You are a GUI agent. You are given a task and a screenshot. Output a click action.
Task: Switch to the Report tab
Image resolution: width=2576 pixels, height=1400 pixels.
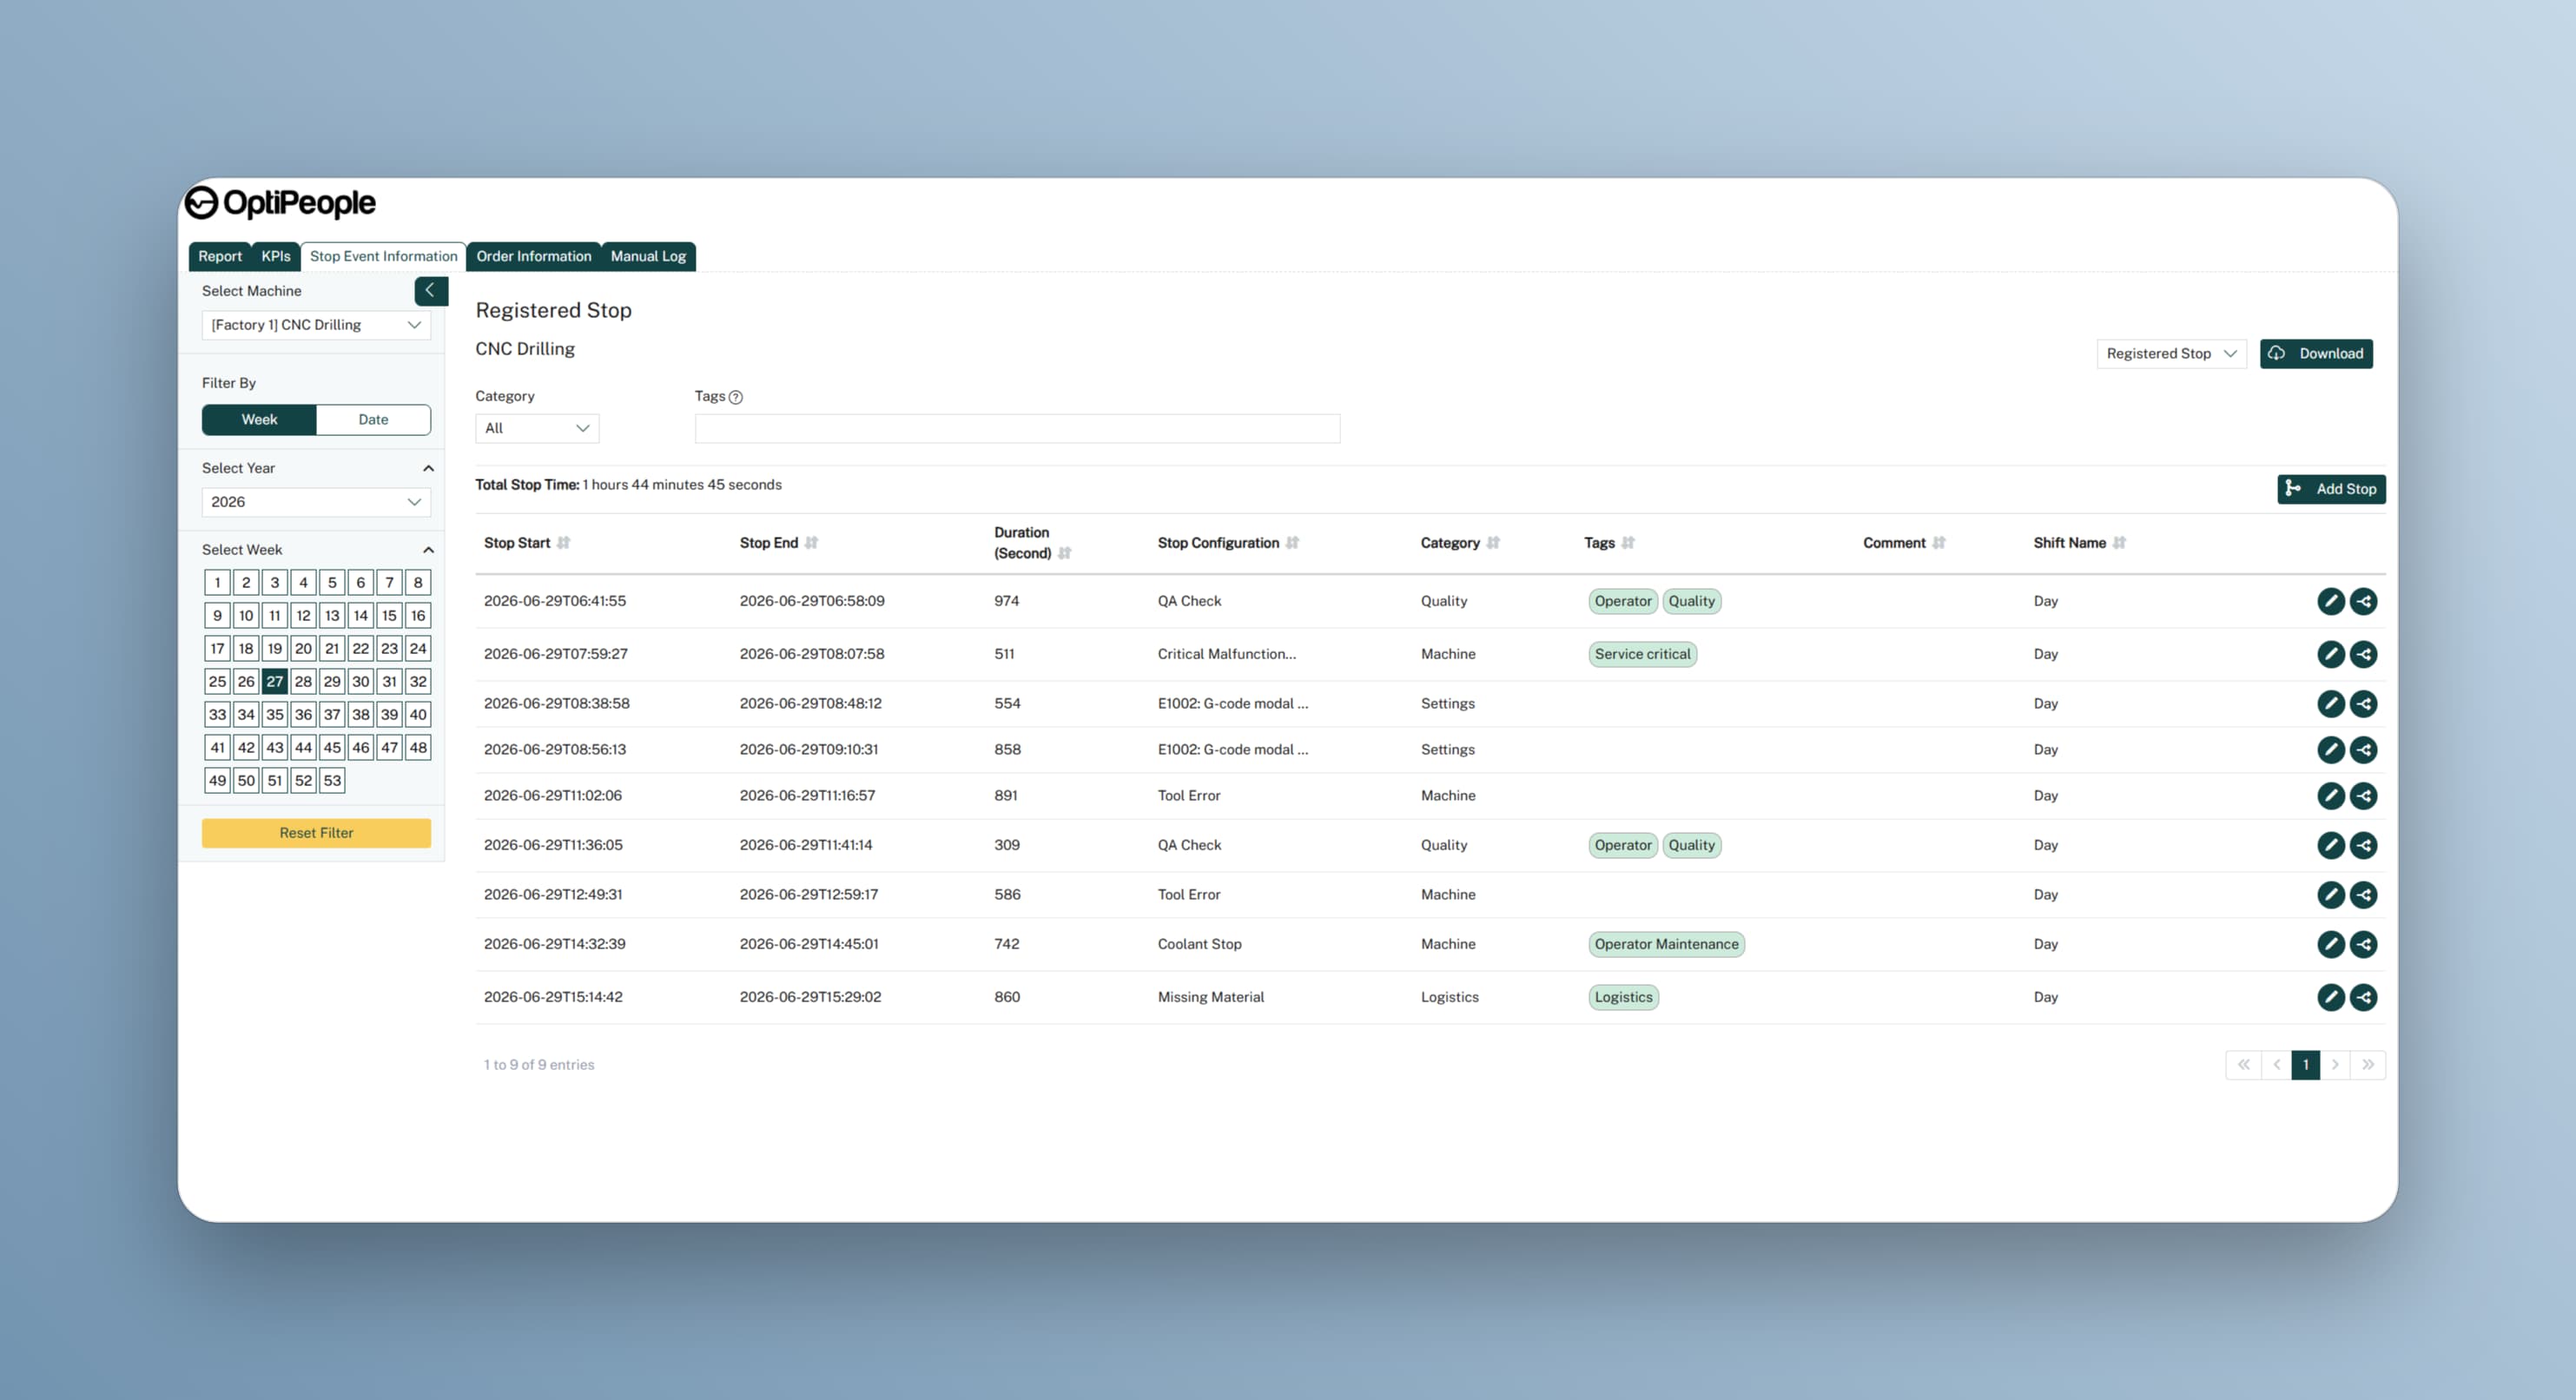pos(220,257)
